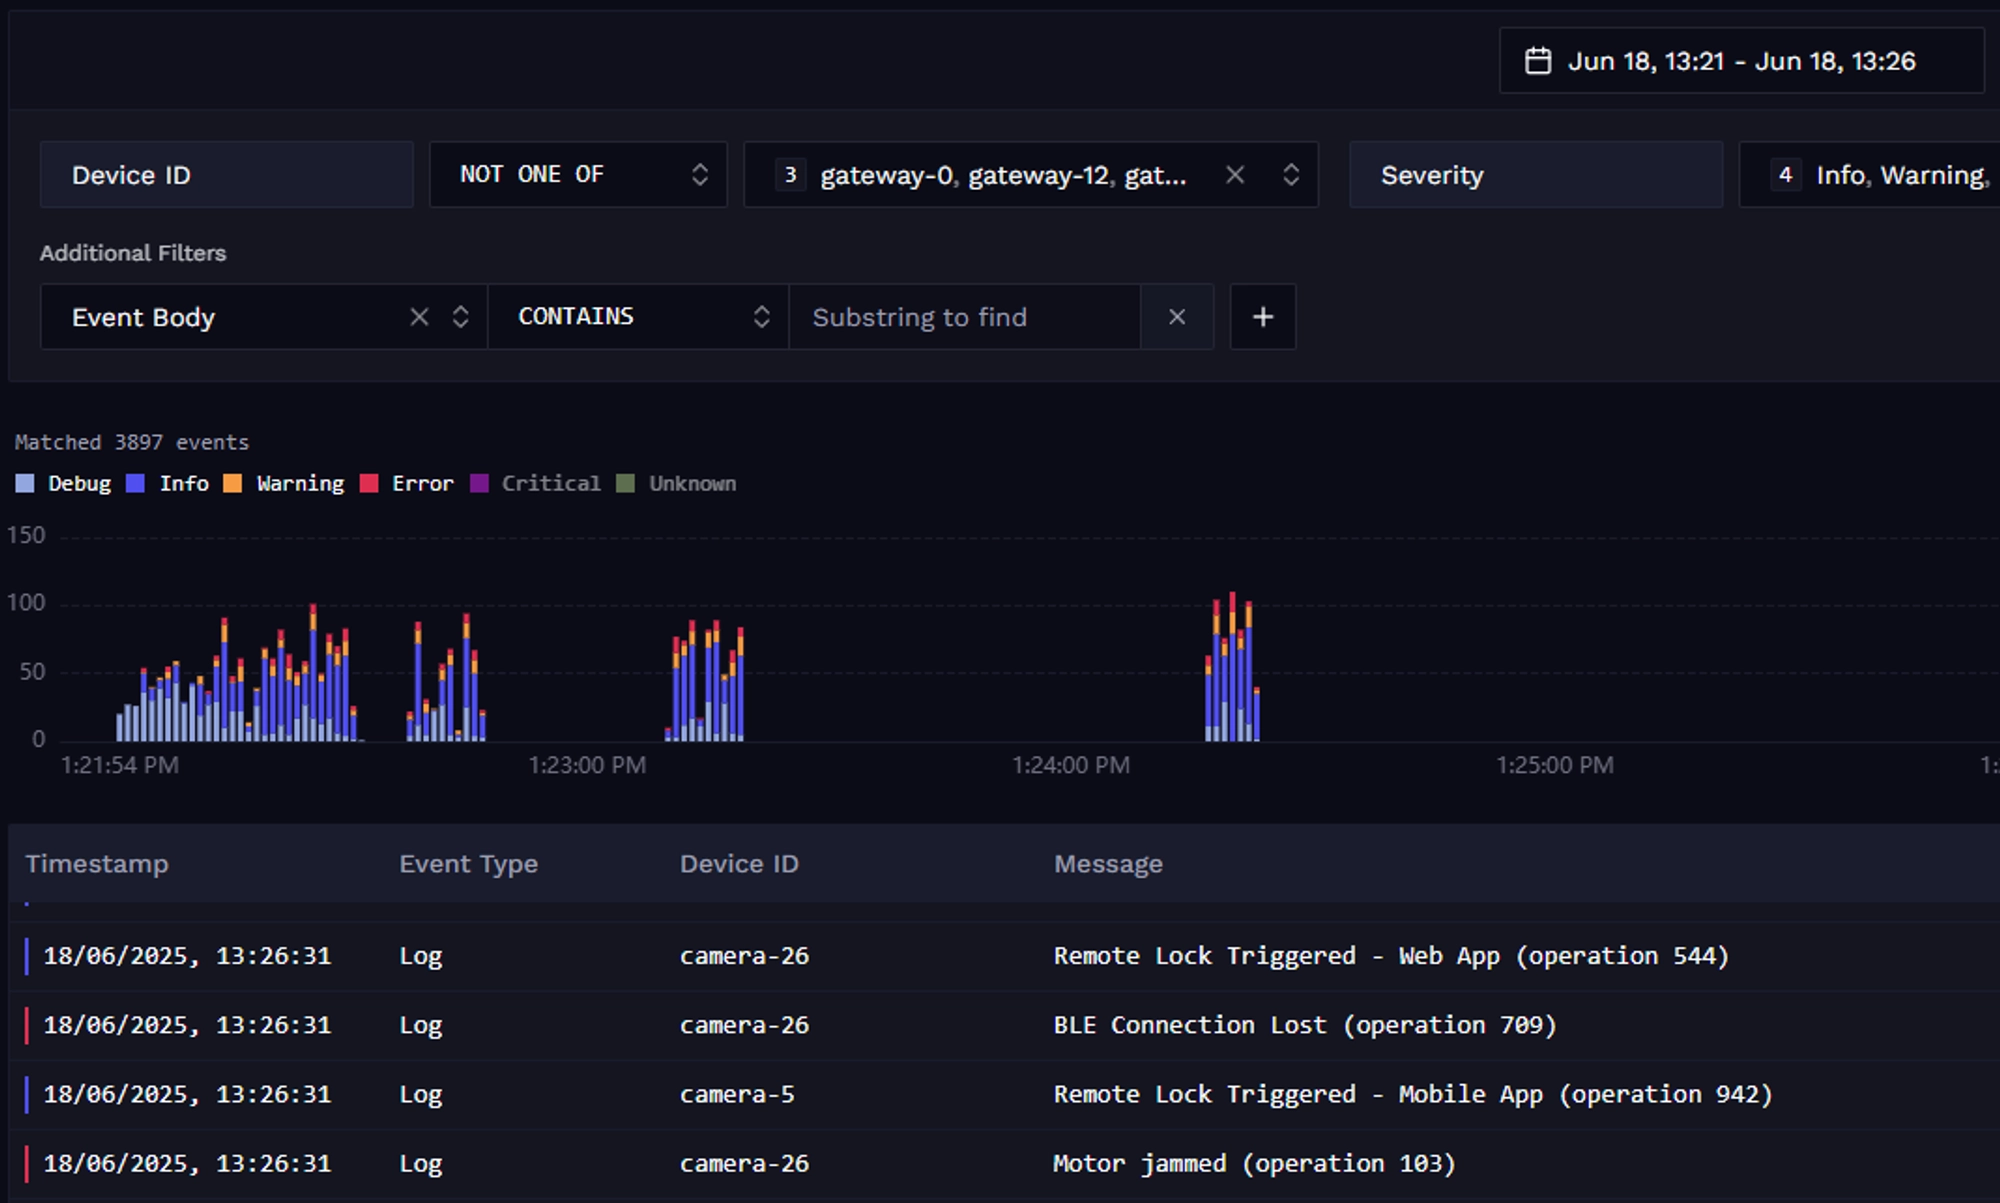Select the Additional Filters label
The image size is (2000, 1203).
pyautogui.click(x=133, y=253)
